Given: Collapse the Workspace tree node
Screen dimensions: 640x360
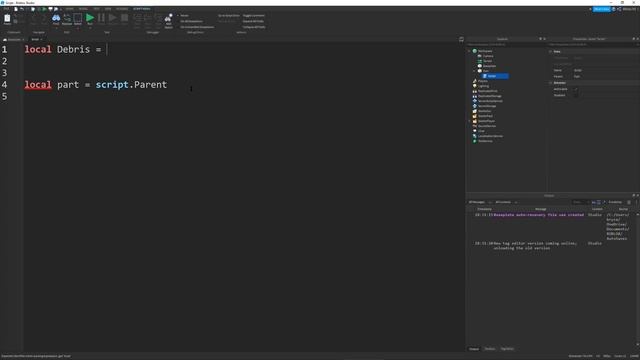Looking at the screenshot, I should click(x=469, y=51).
